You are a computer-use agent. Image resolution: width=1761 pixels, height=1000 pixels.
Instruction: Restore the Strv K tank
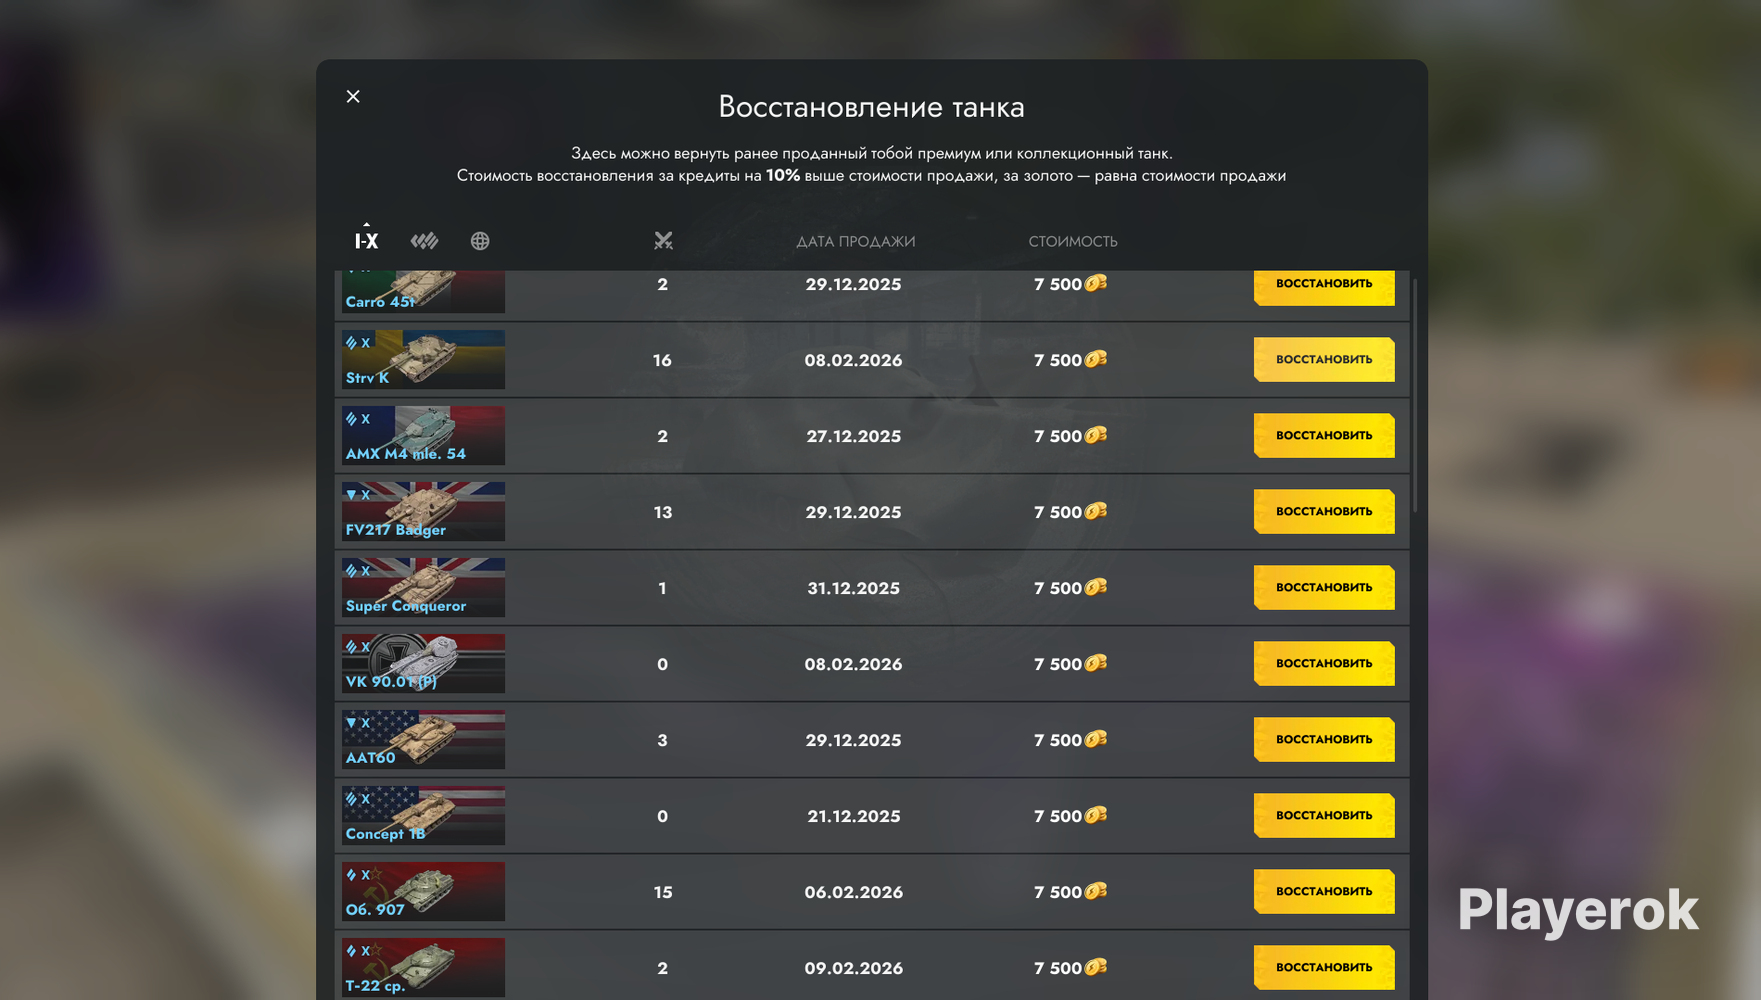(1324, 359)
